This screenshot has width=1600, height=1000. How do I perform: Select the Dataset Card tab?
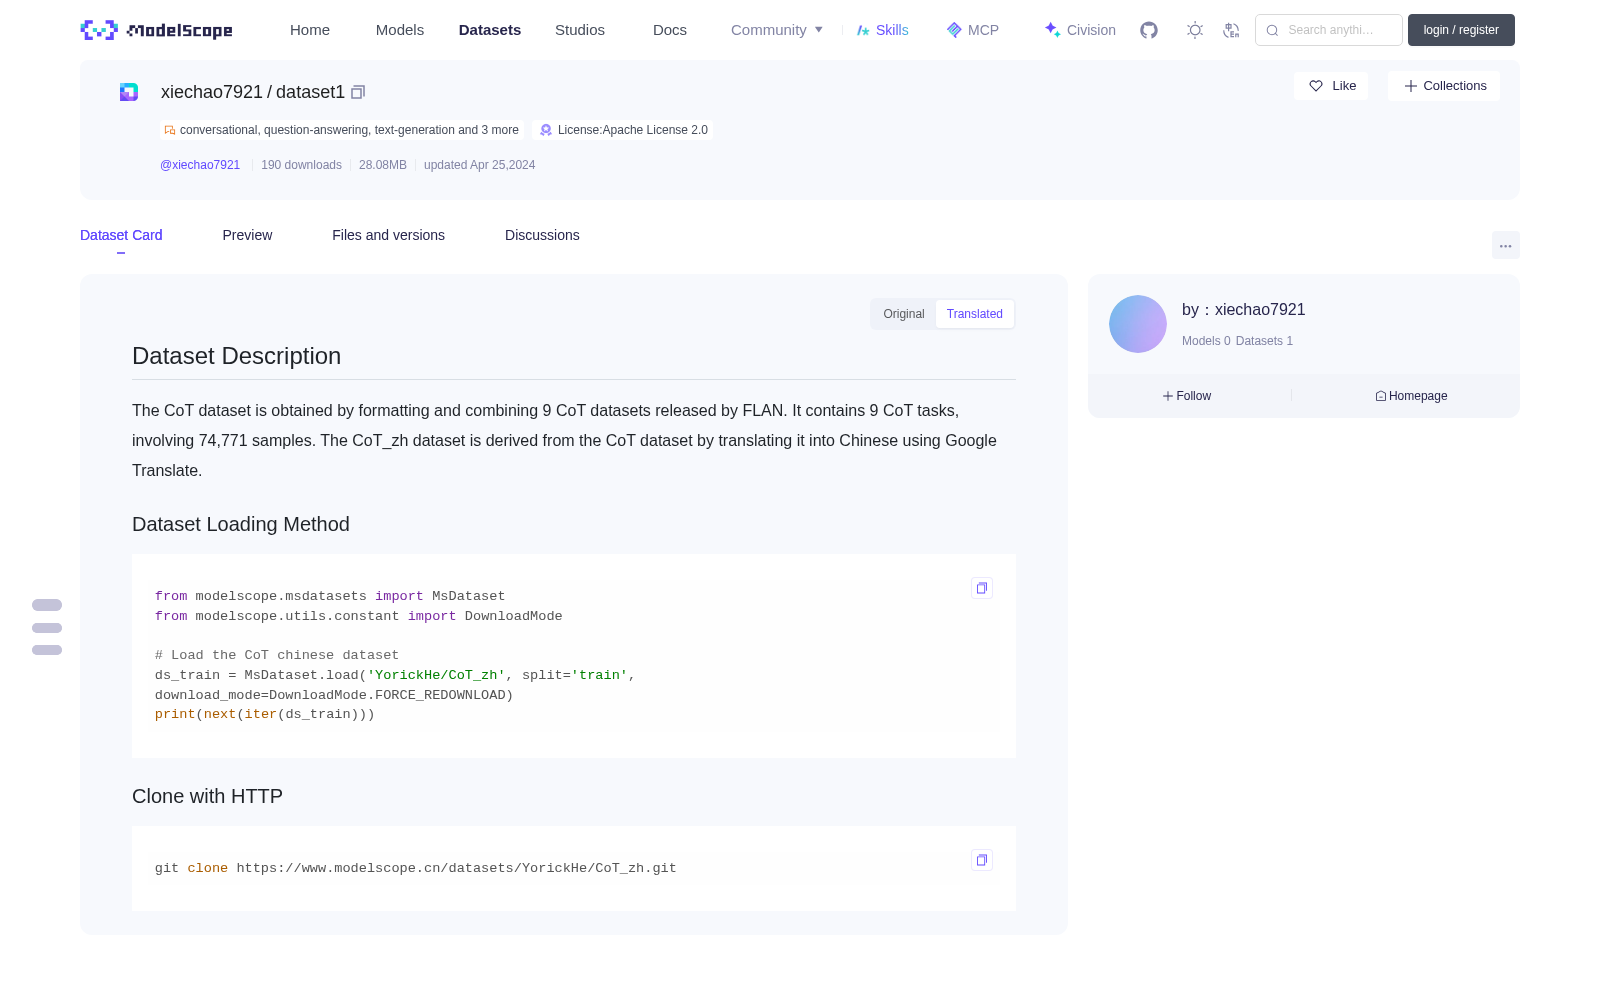121,235
